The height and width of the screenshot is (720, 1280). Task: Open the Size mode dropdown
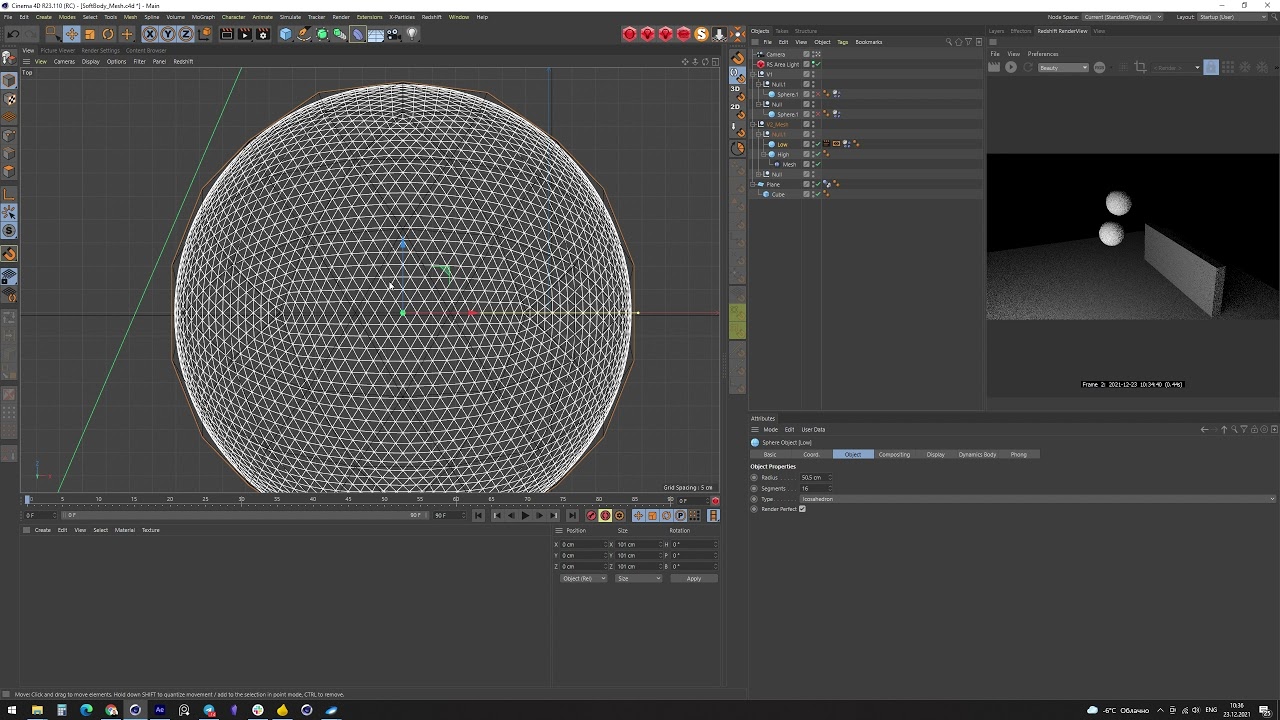(x=638, y=579)
